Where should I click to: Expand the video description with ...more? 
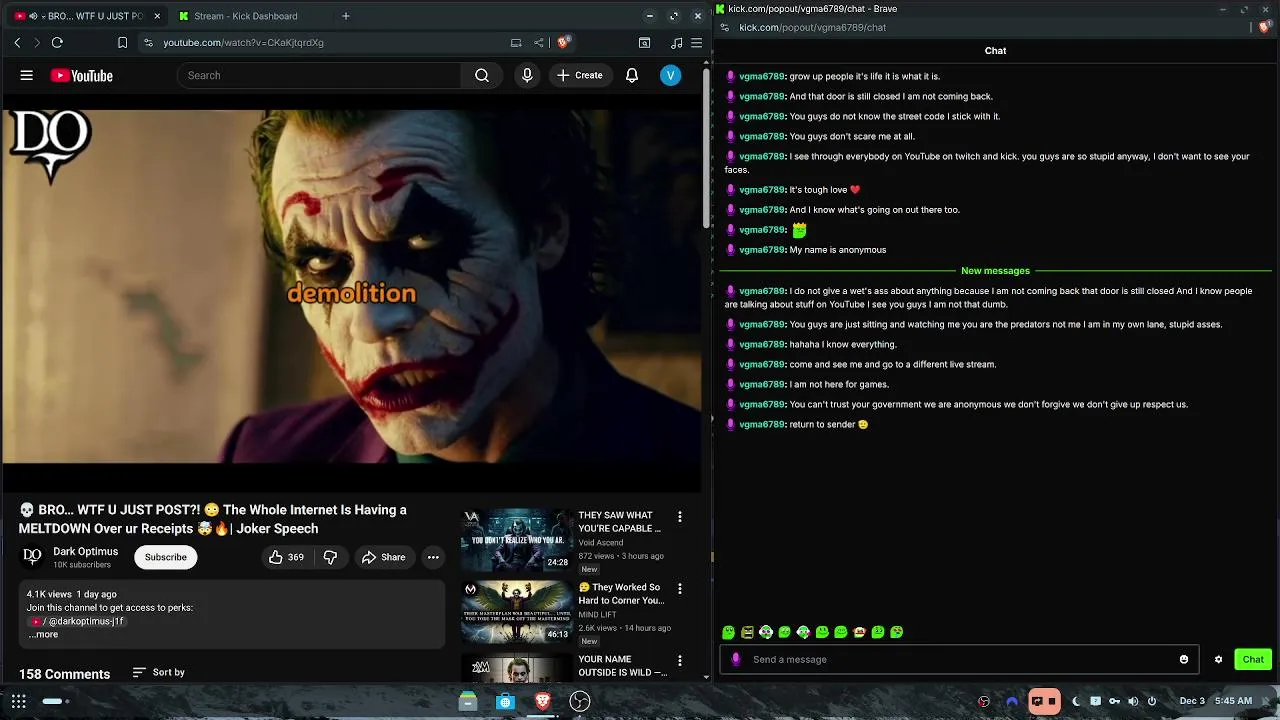coord(46,634)
